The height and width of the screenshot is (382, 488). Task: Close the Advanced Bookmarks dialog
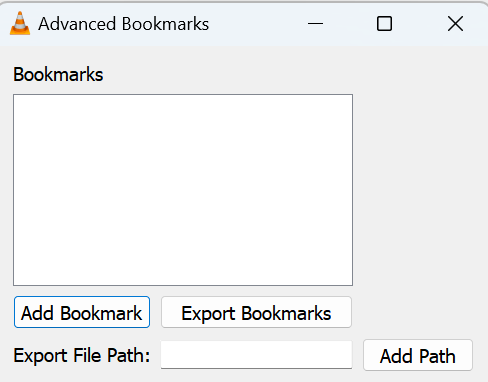click(455, 24)
